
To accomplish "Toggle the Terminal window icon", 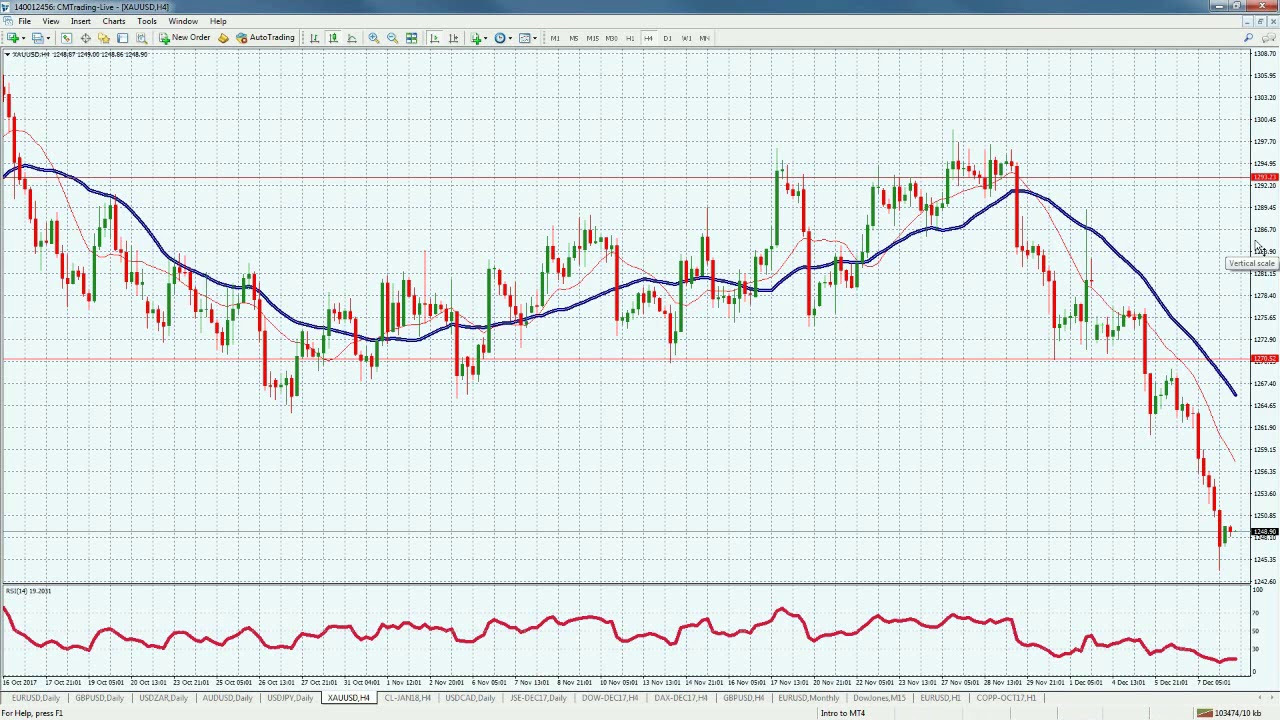I will click(x=122, y=38).
